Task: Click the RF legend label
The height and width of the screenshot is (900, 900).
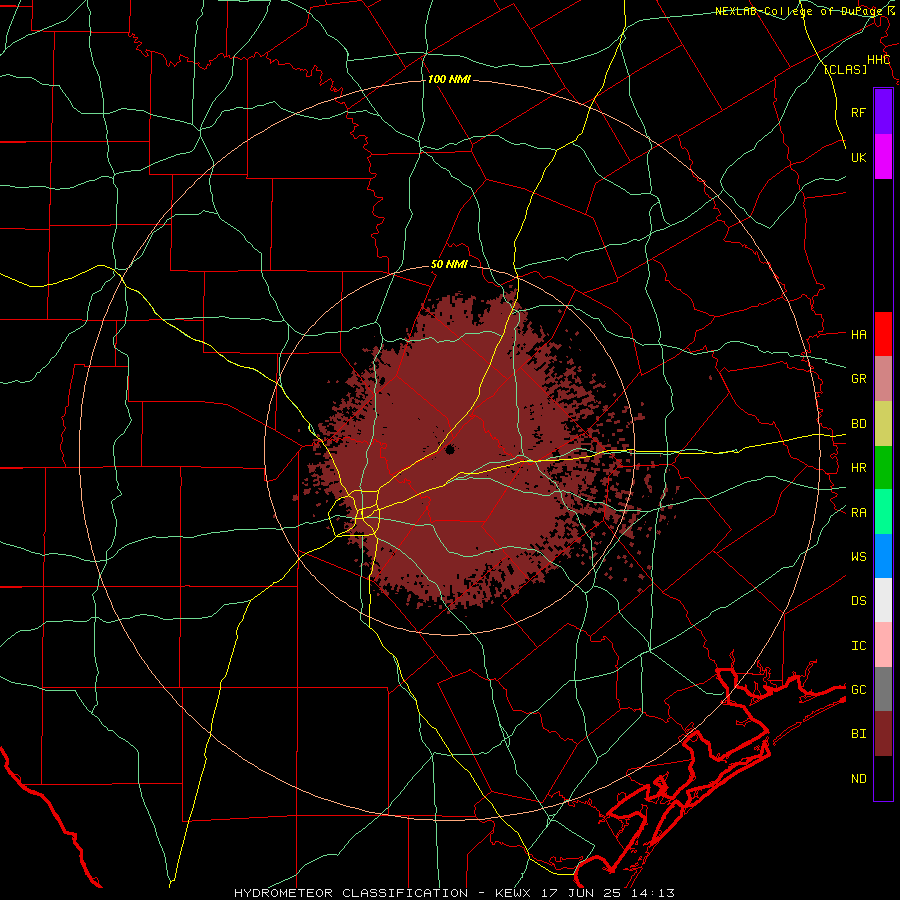Action: 858,112
